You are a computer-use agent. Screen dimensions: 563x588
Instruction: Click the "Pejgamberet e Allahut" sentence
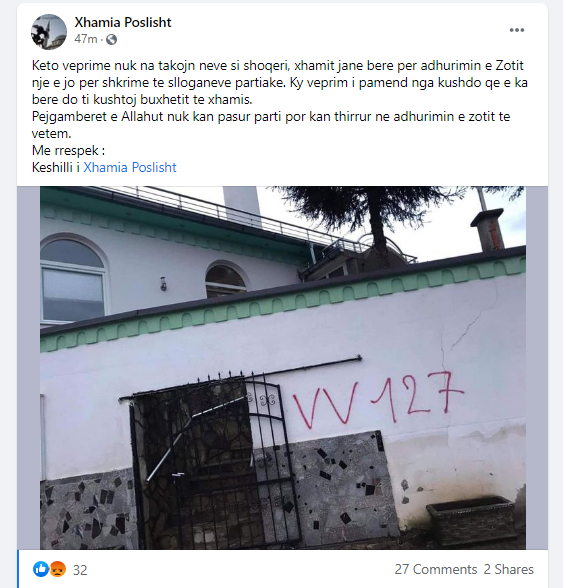271,125
